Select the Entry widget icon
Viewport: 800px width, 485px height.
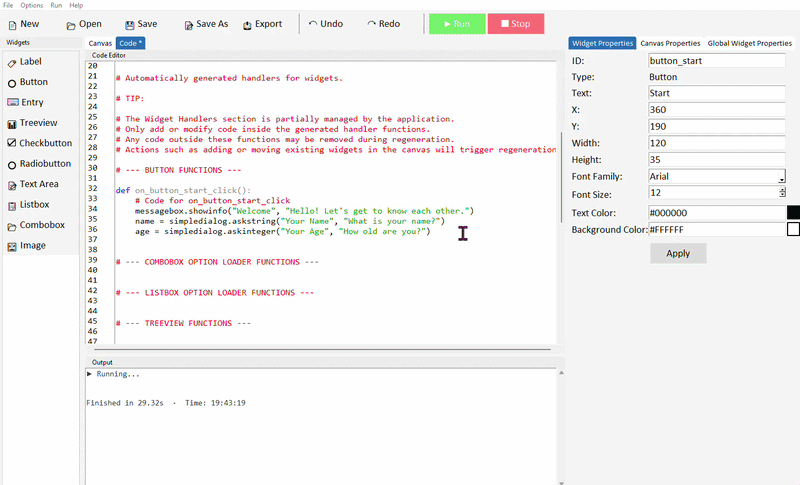pyautogui.click(x=13, y=103)
